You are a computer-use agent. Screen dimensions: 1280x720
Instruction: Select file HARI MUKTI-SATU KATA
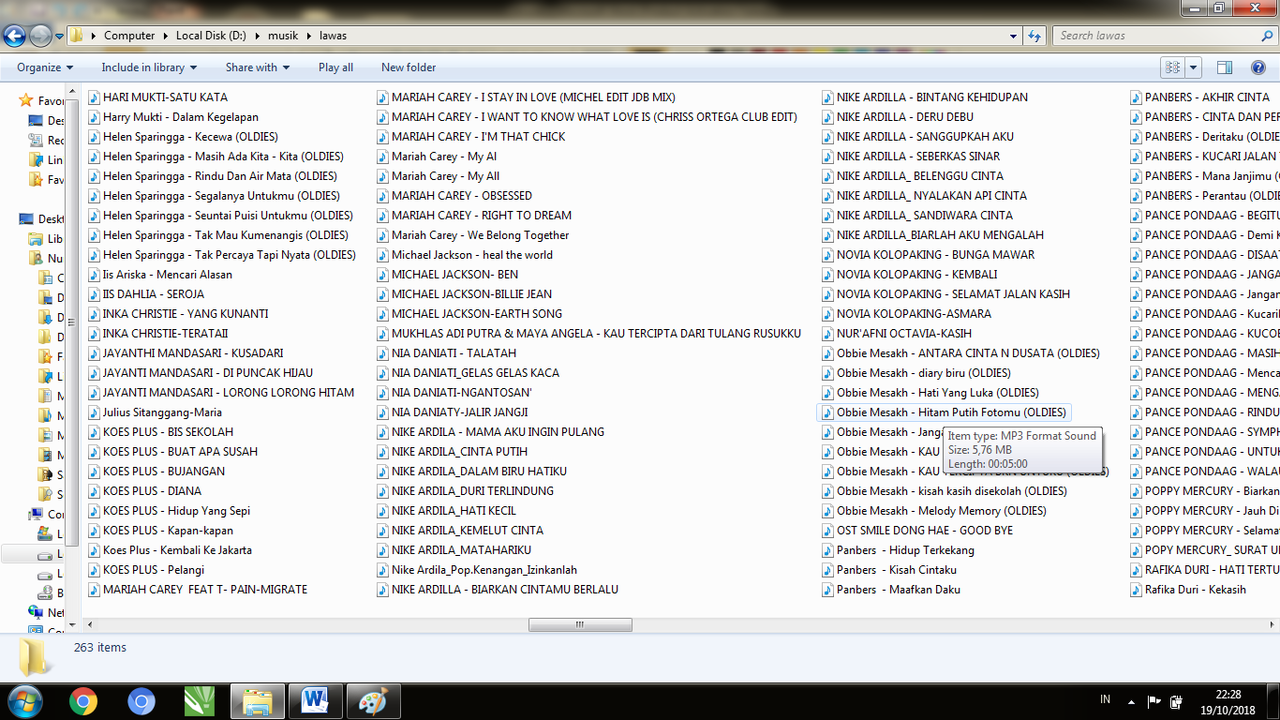(x=158, y=97)
